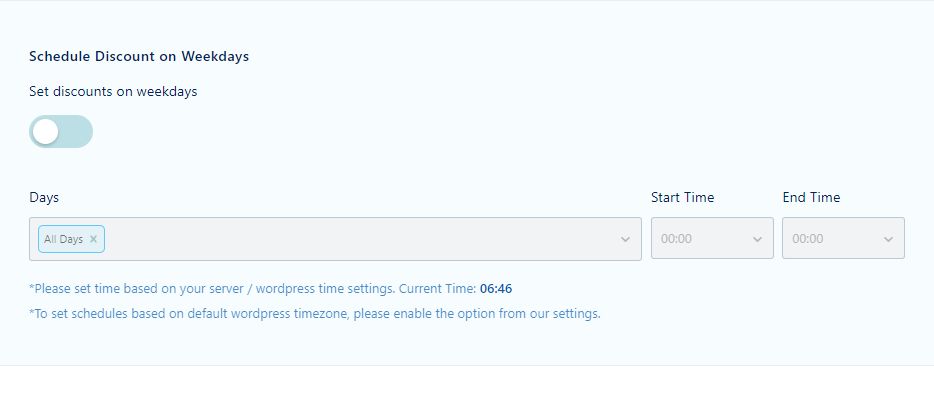Click the "Current Time:" label text
The image size is (934, 420).
click(438, 289)
